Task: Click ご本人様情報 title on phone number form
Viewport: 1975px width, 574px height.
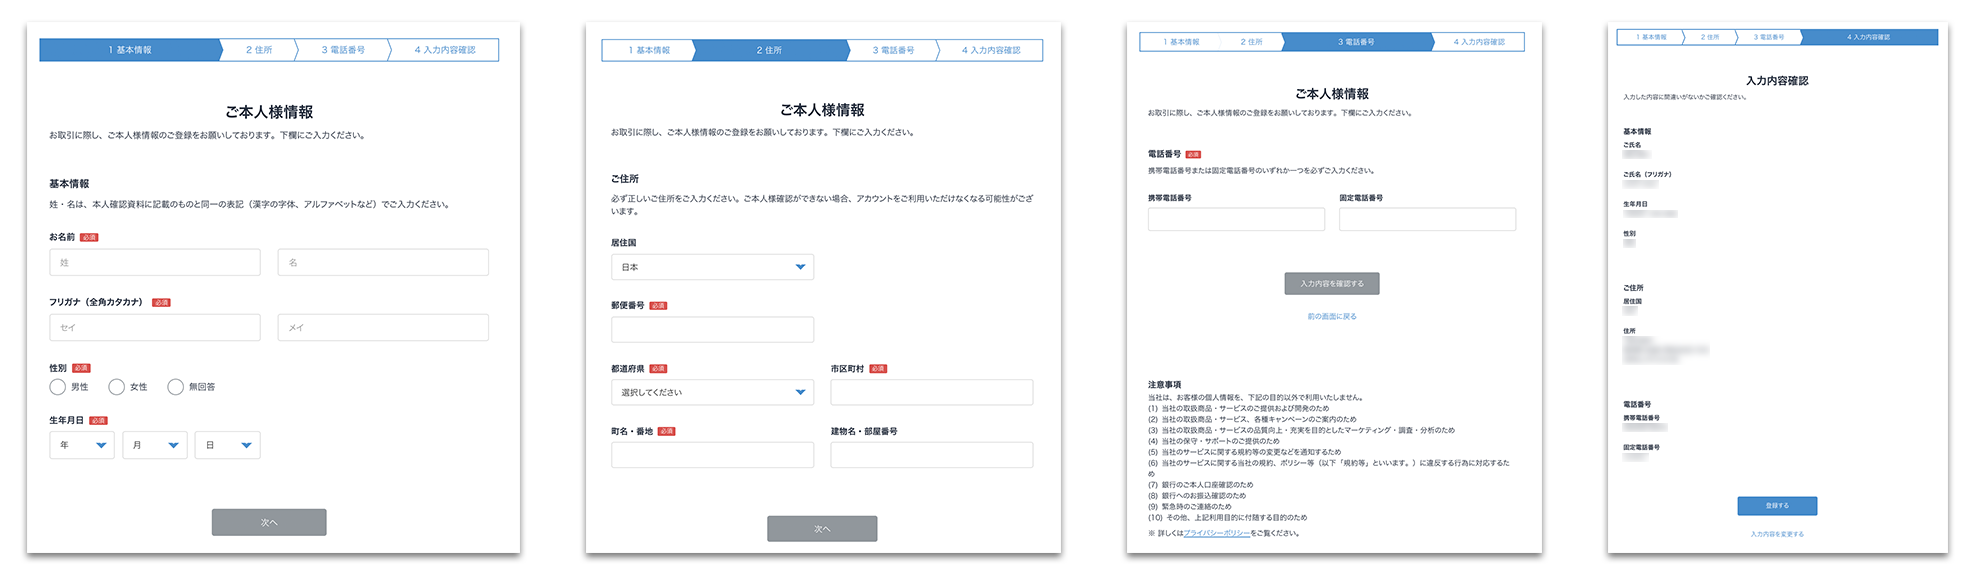Action: click(x=1332, y=94)
